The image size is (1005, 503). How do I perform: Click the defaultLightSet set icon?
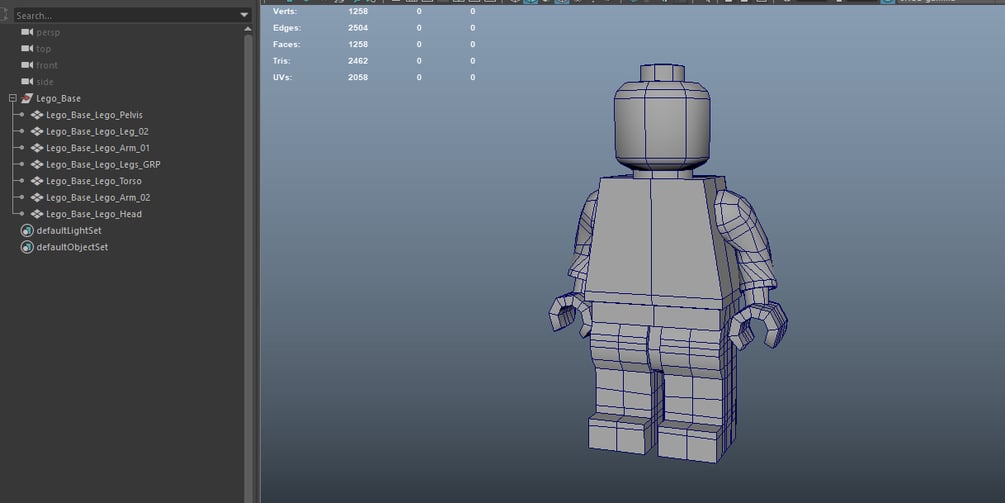27,231
